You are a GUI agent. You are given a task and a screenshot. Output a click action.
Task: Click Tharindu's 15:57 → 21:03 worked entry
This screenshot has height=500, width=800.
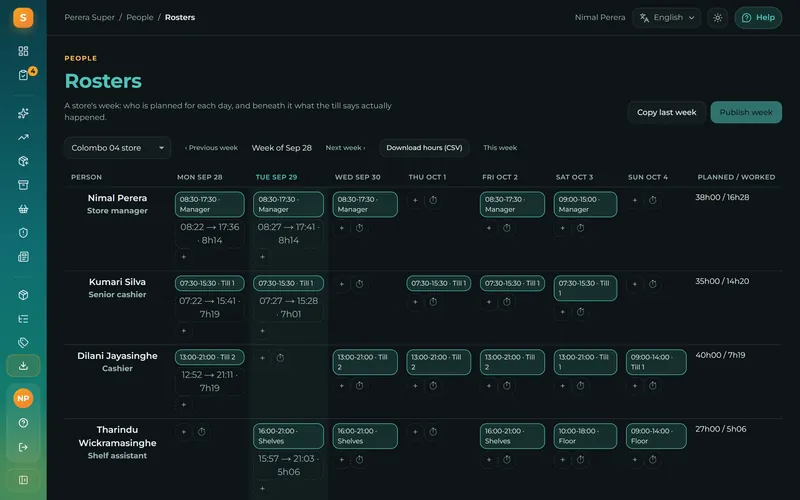[288, 465]
